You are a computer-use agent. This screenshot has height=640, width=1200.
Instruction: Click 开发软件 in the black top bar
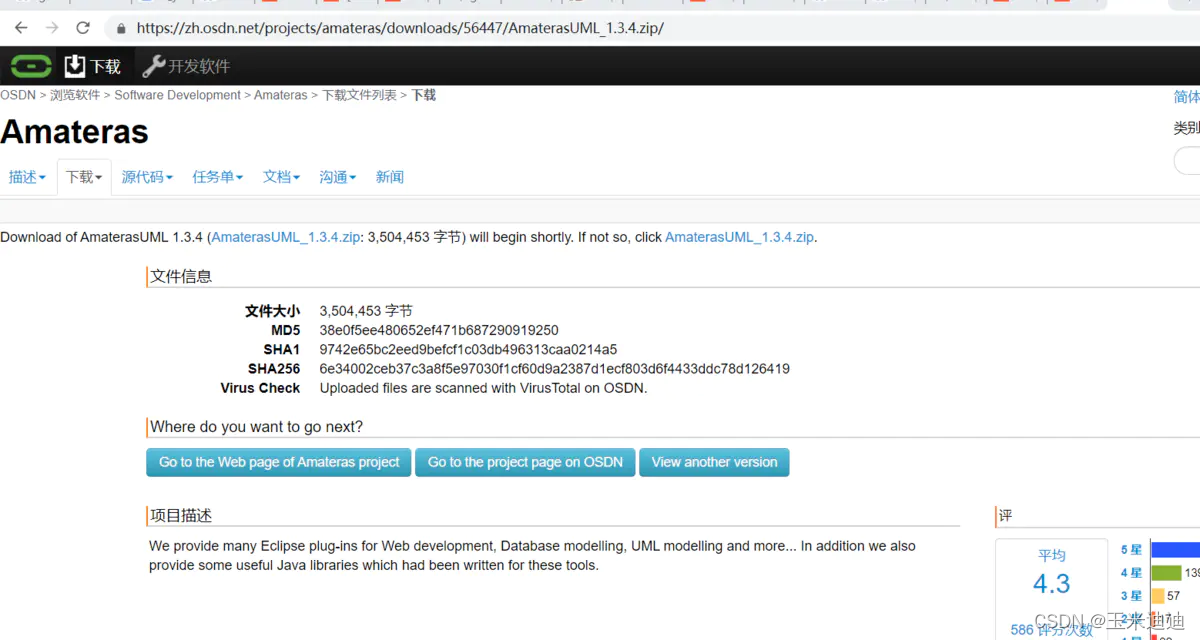coord(199,67)
